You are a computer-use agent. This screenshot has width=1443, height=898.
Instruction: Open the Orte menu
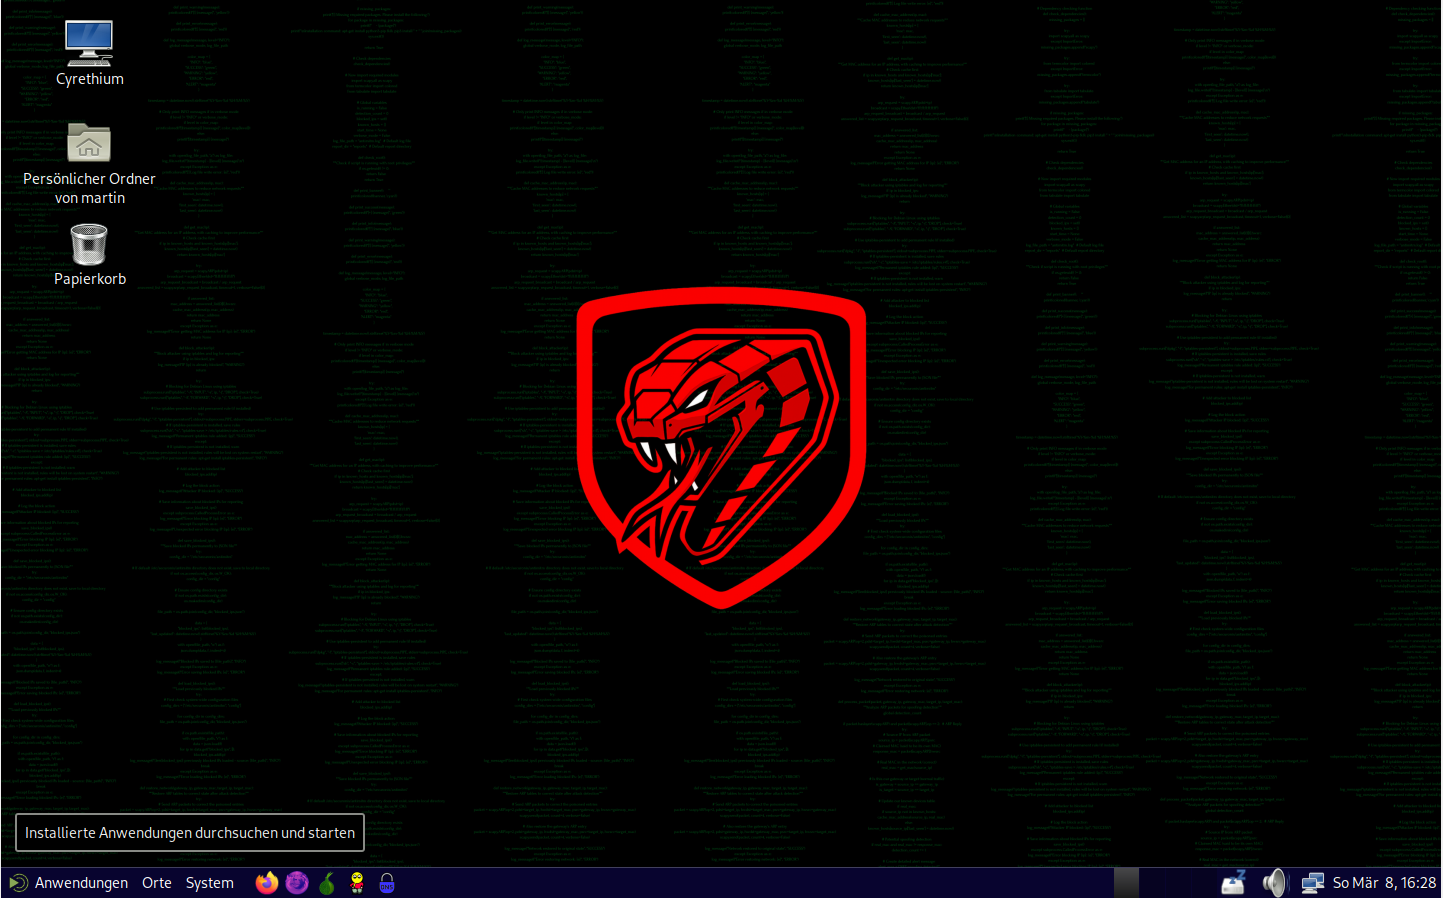click(157, 883)
